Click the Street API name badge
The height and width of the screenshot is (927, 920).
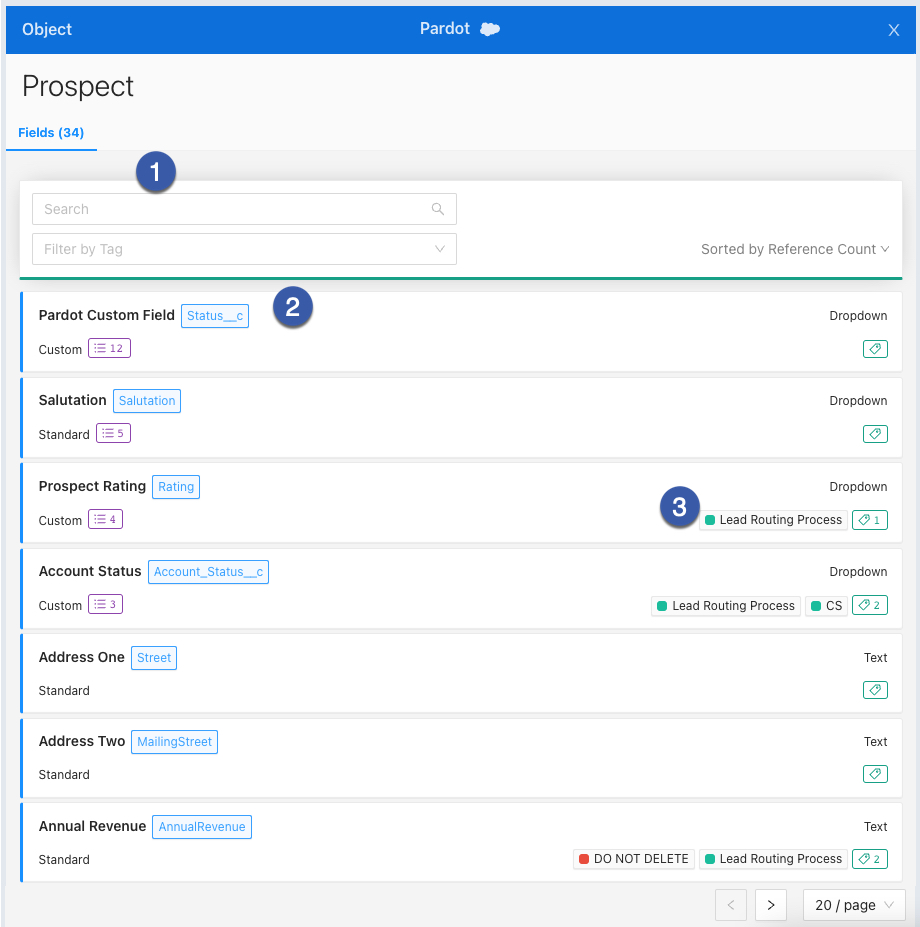[x=154, y=657]
